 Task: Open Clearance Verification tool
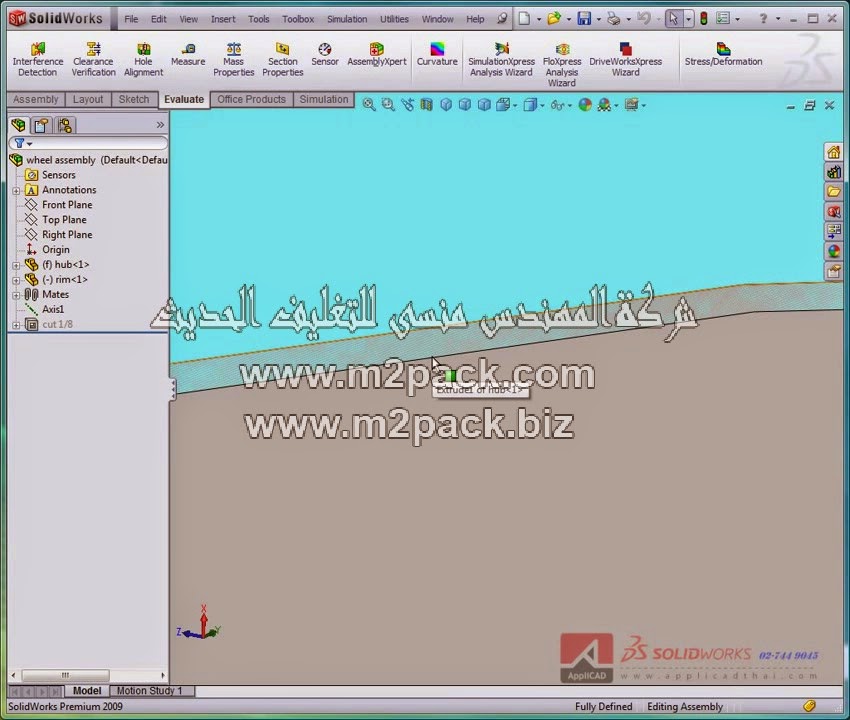coord(93,60)
